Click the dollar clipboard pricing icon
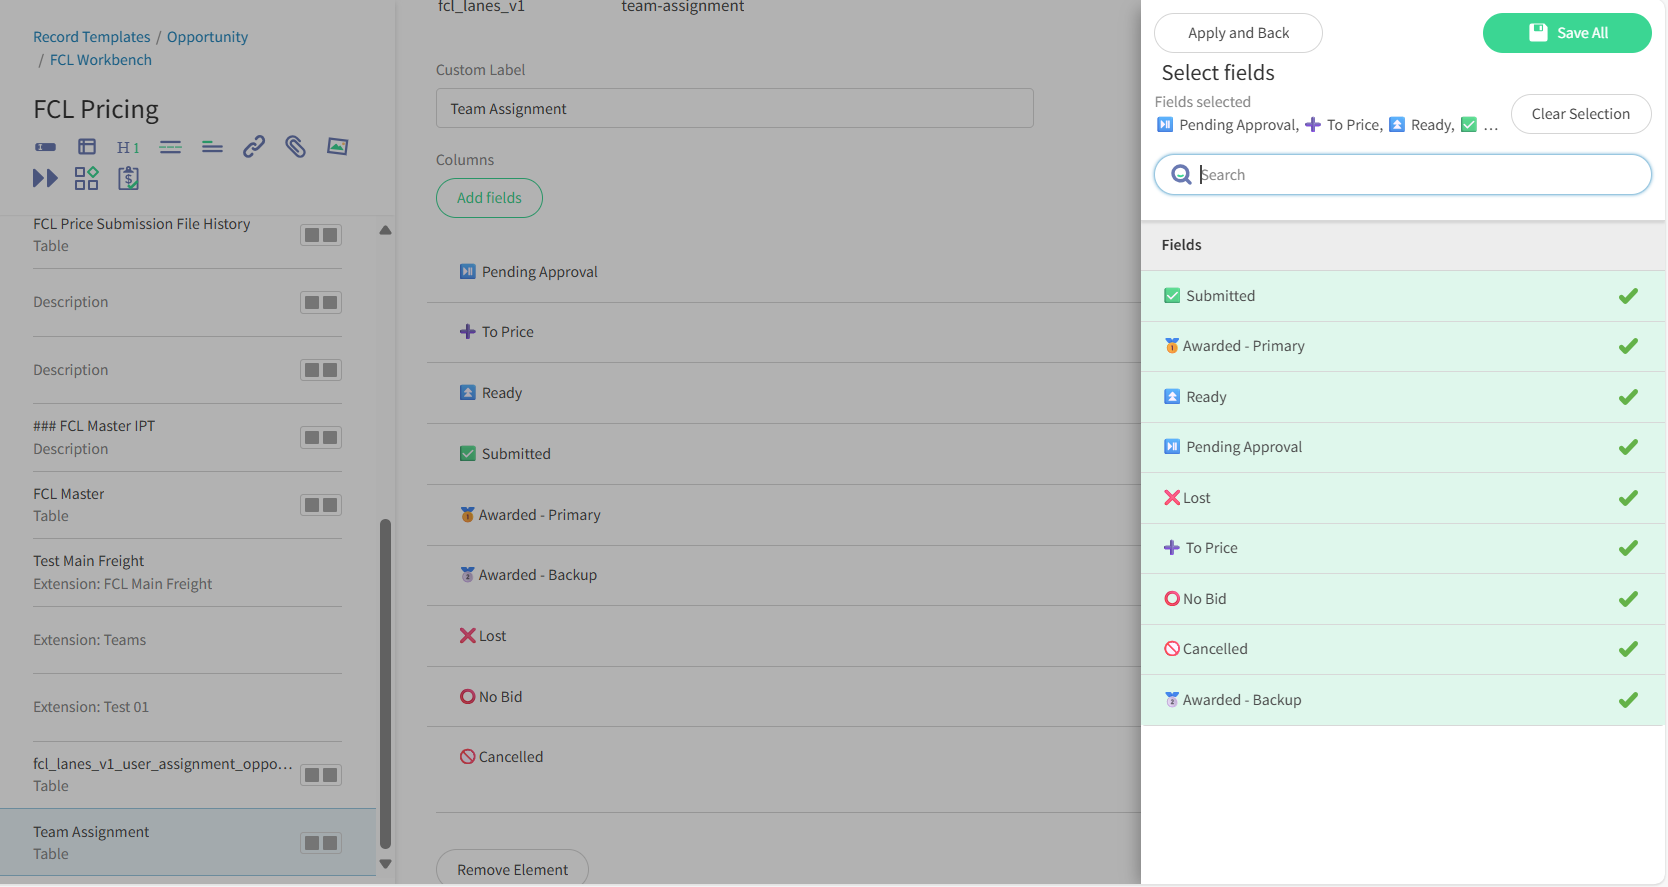1668x887 pixels. pyautogui.click(x=128, y=178)
